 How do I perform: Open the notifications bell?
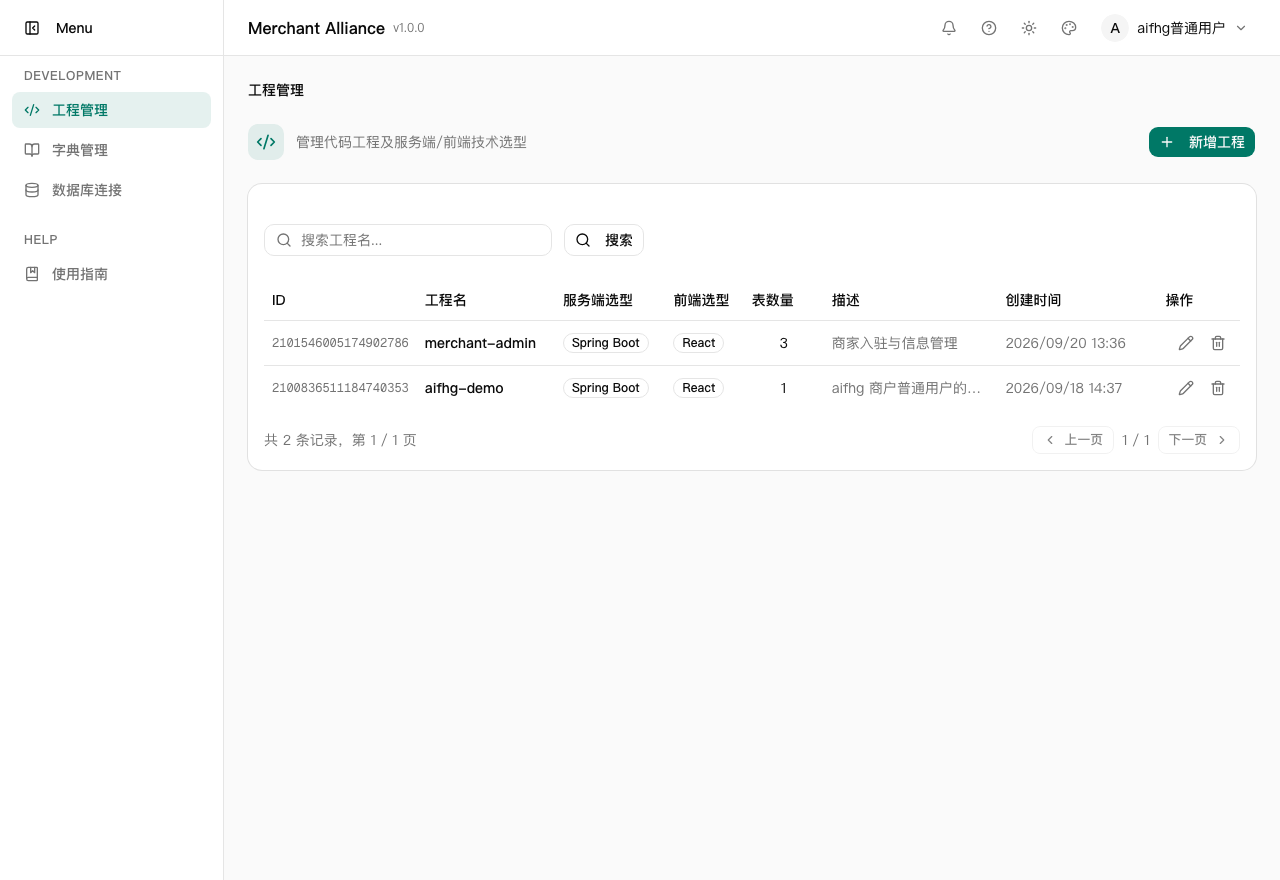pos(949,28)
